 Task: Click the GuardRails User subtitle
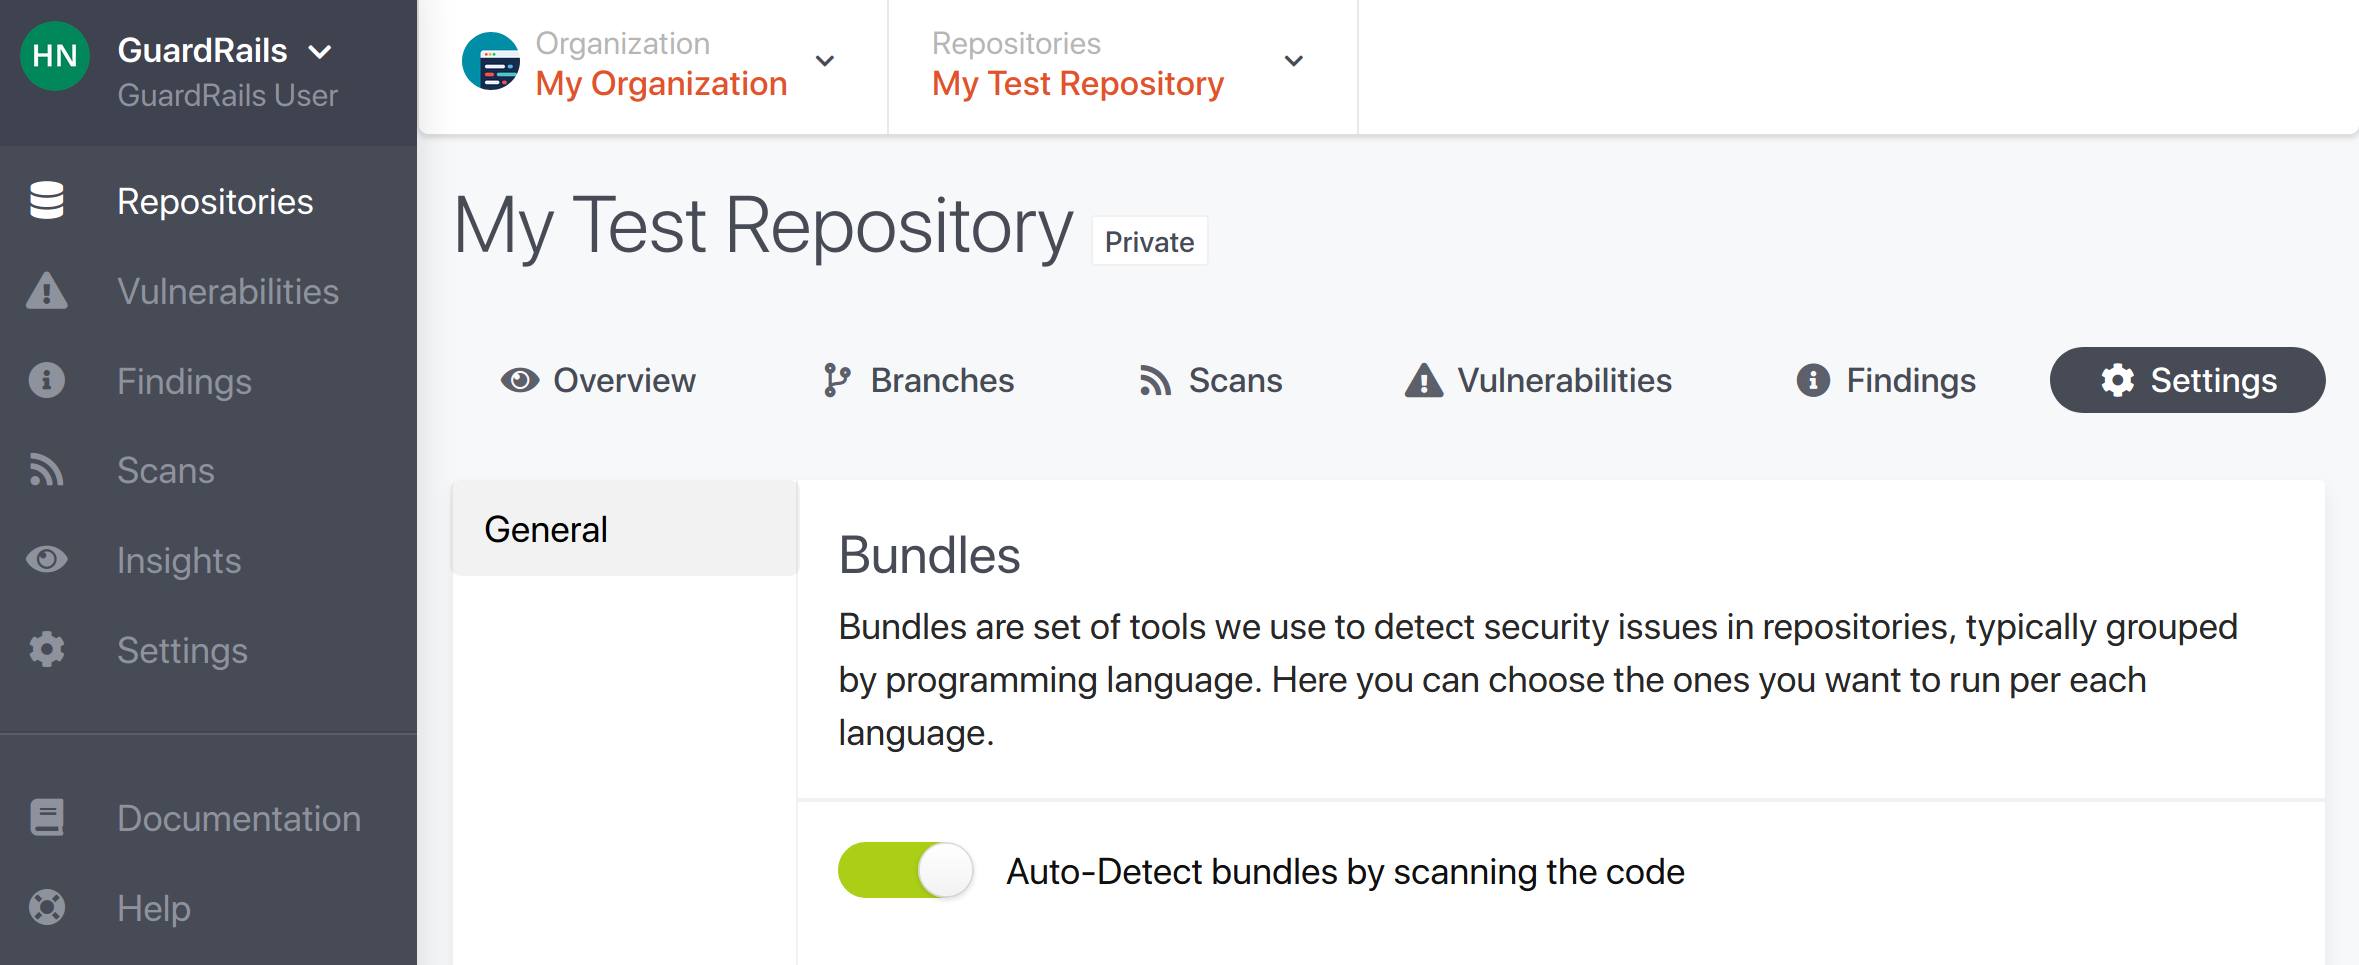[x=228, y=96]
